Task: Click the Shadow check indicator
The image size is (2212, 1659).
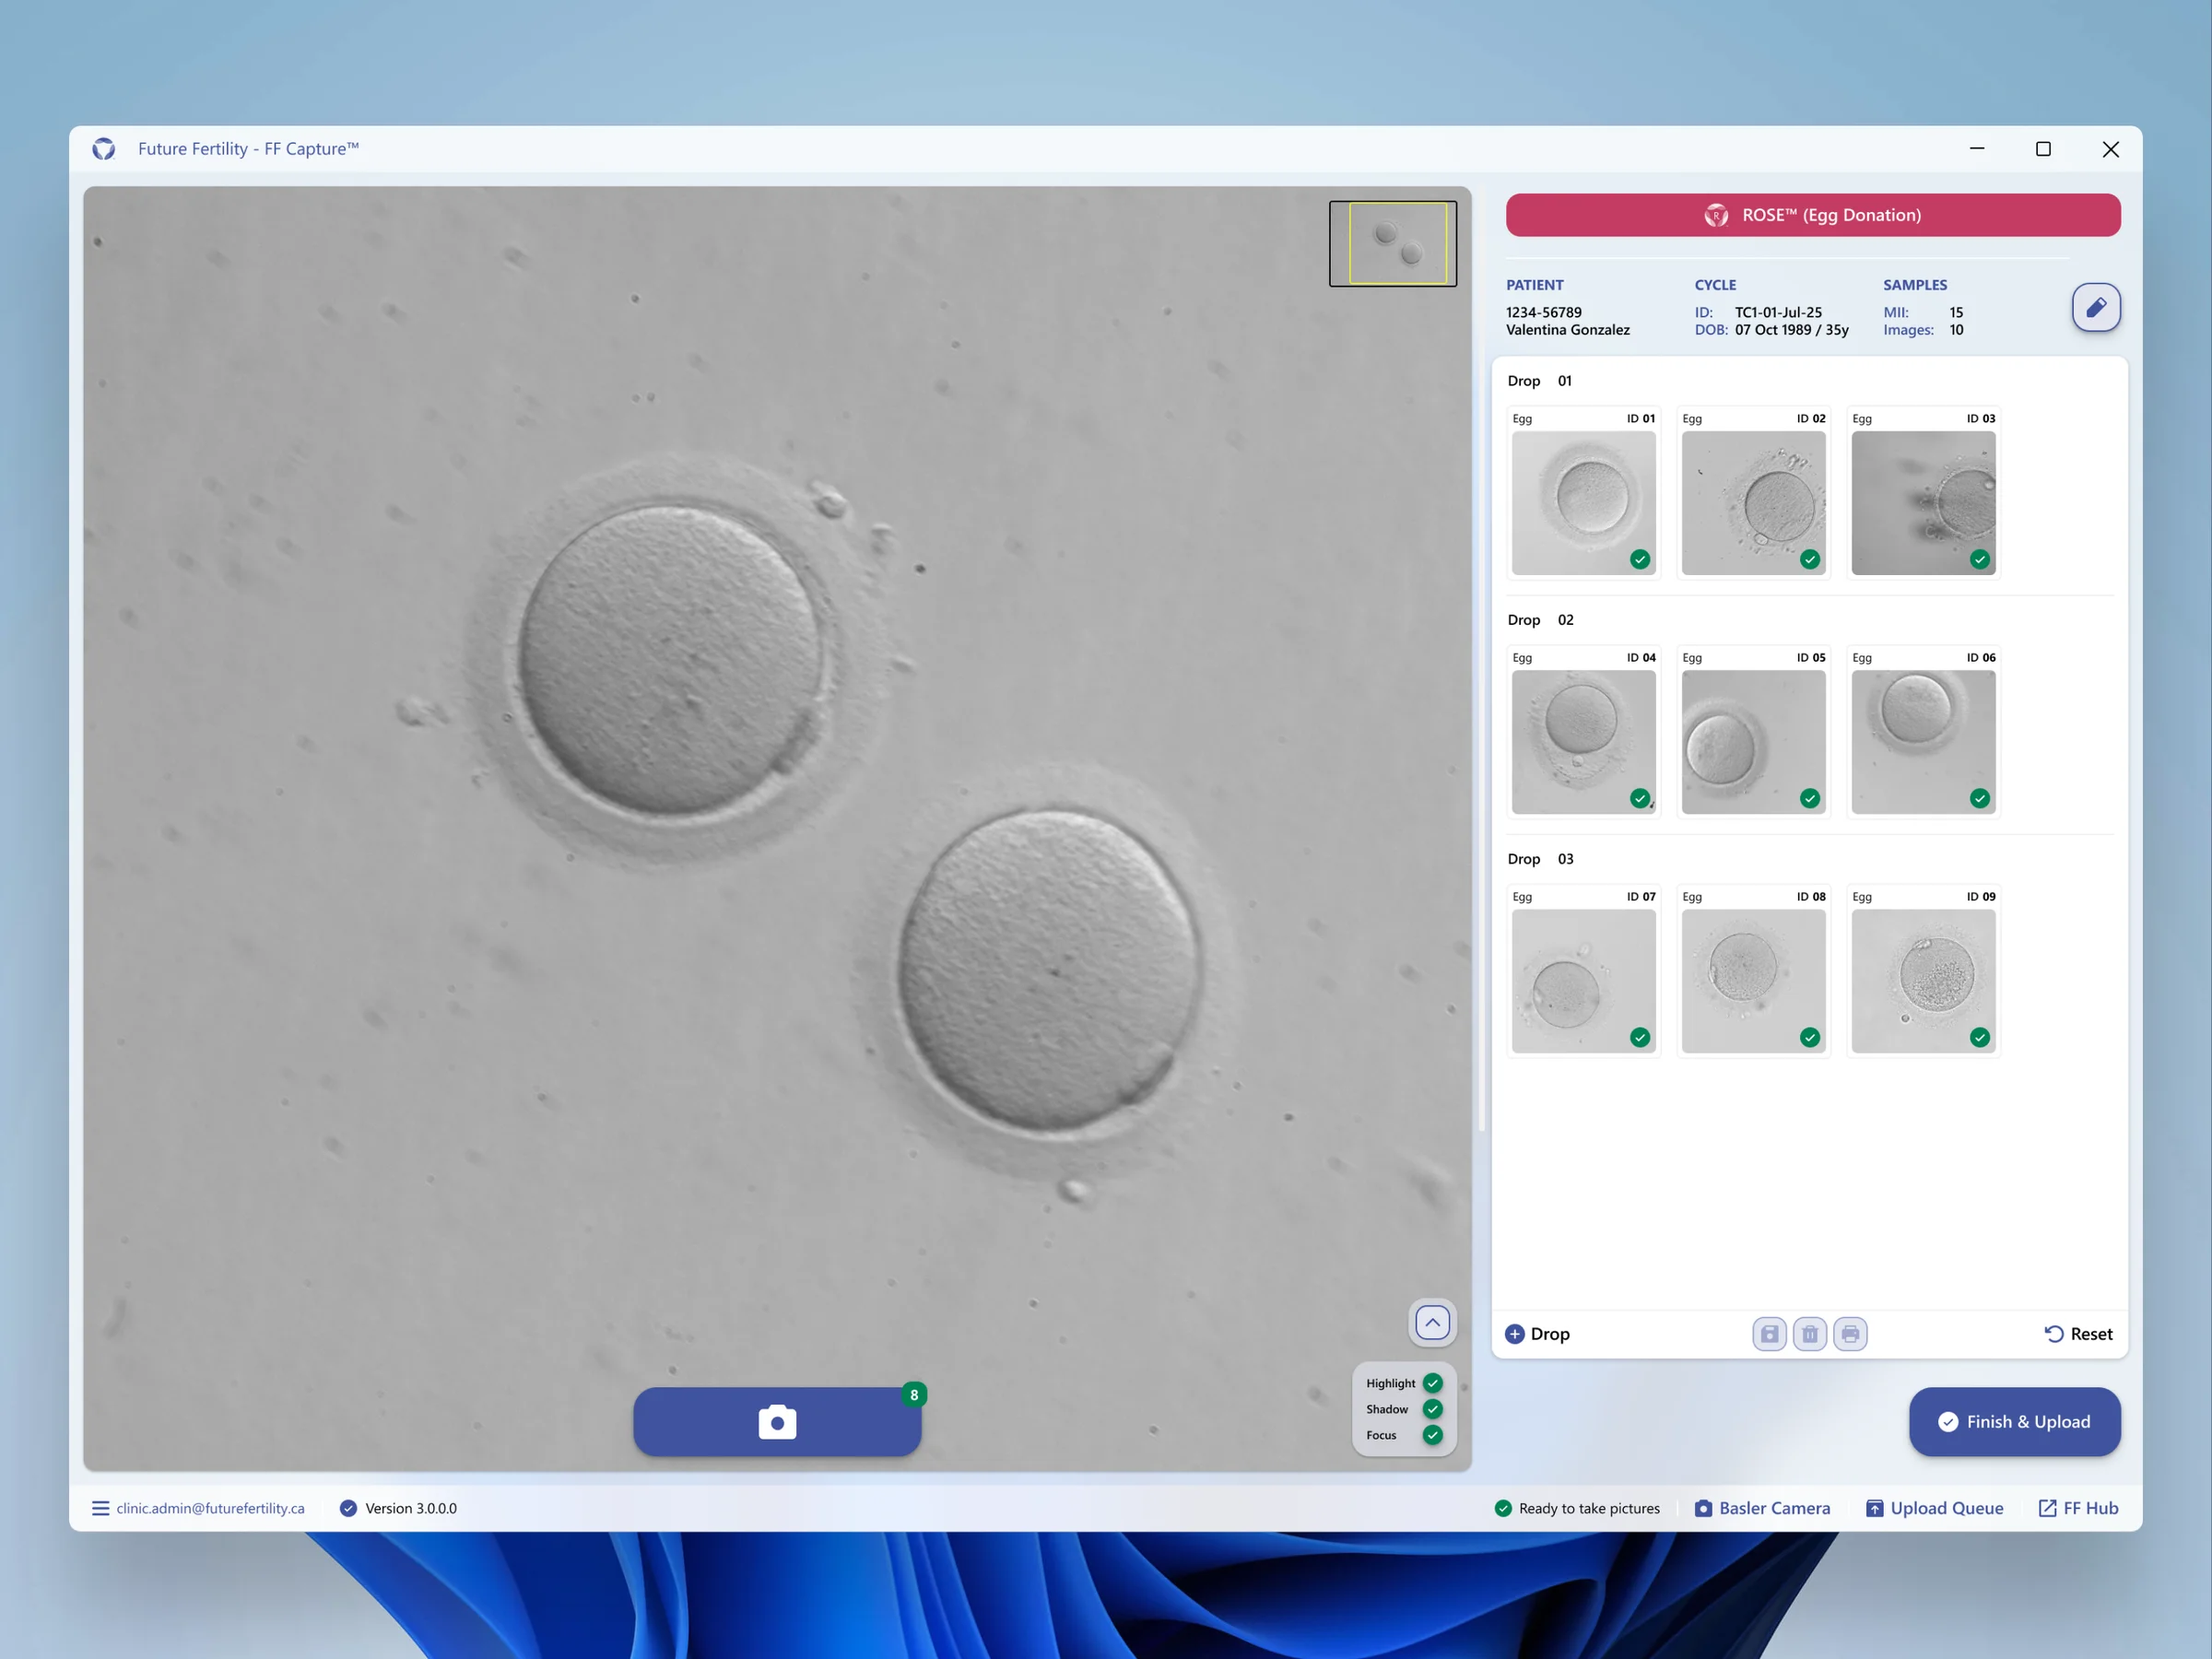Action: [x=1432, y=1409]
